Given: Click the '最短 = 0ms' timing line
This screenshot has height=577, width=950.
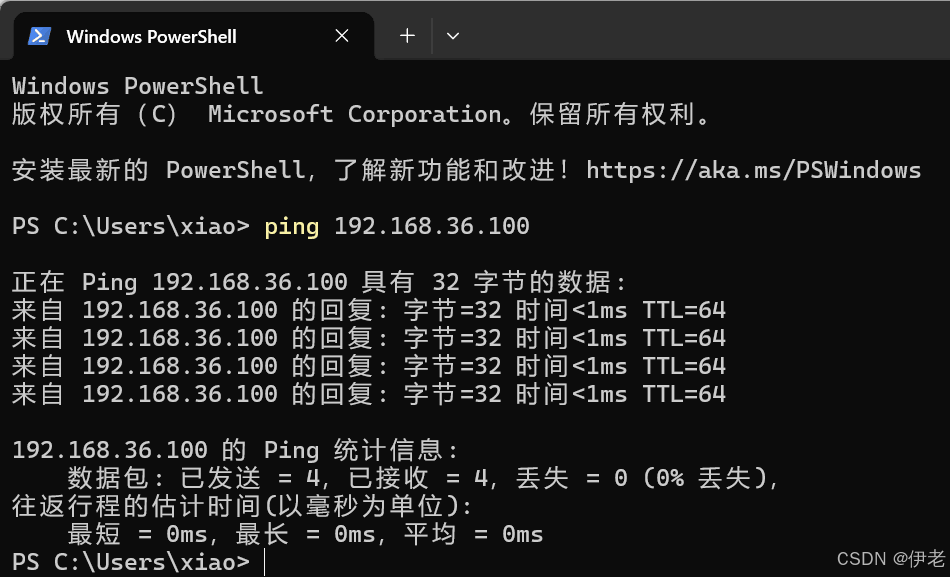Looking at the screenshot, I should (x=305, y=534).
